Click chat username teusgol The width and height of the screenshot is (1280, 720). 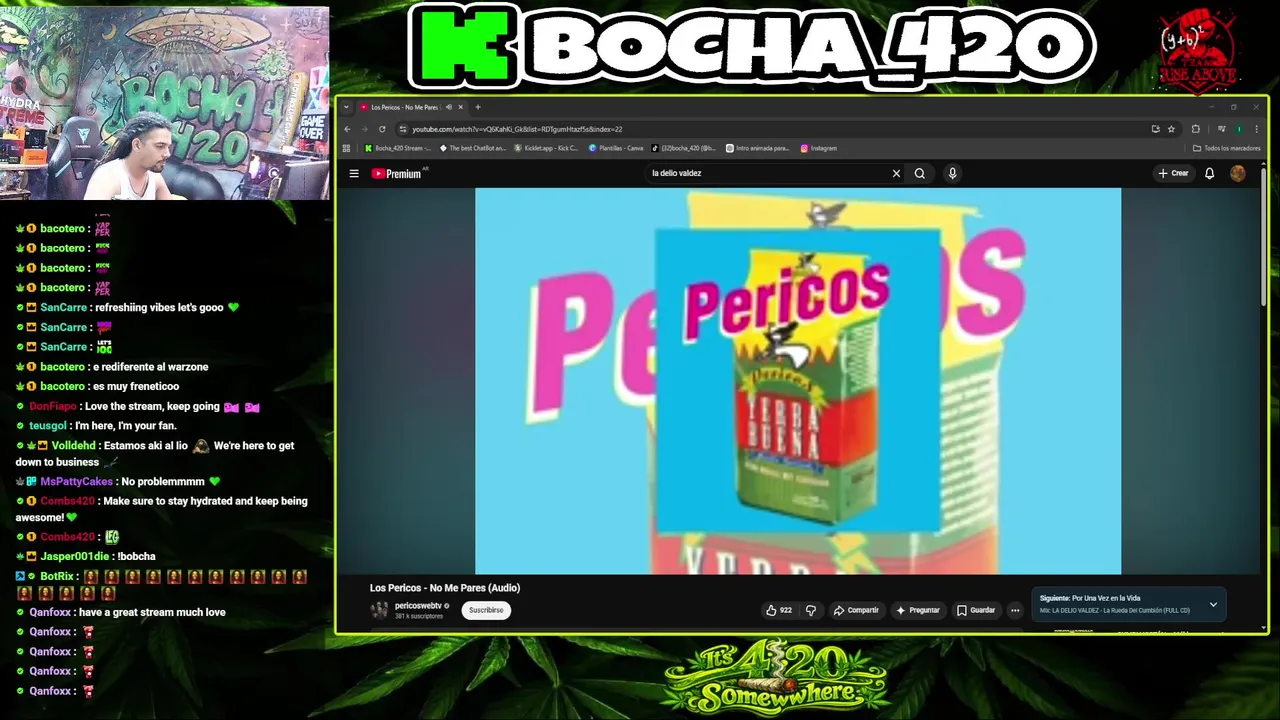(x=48, y=426)
